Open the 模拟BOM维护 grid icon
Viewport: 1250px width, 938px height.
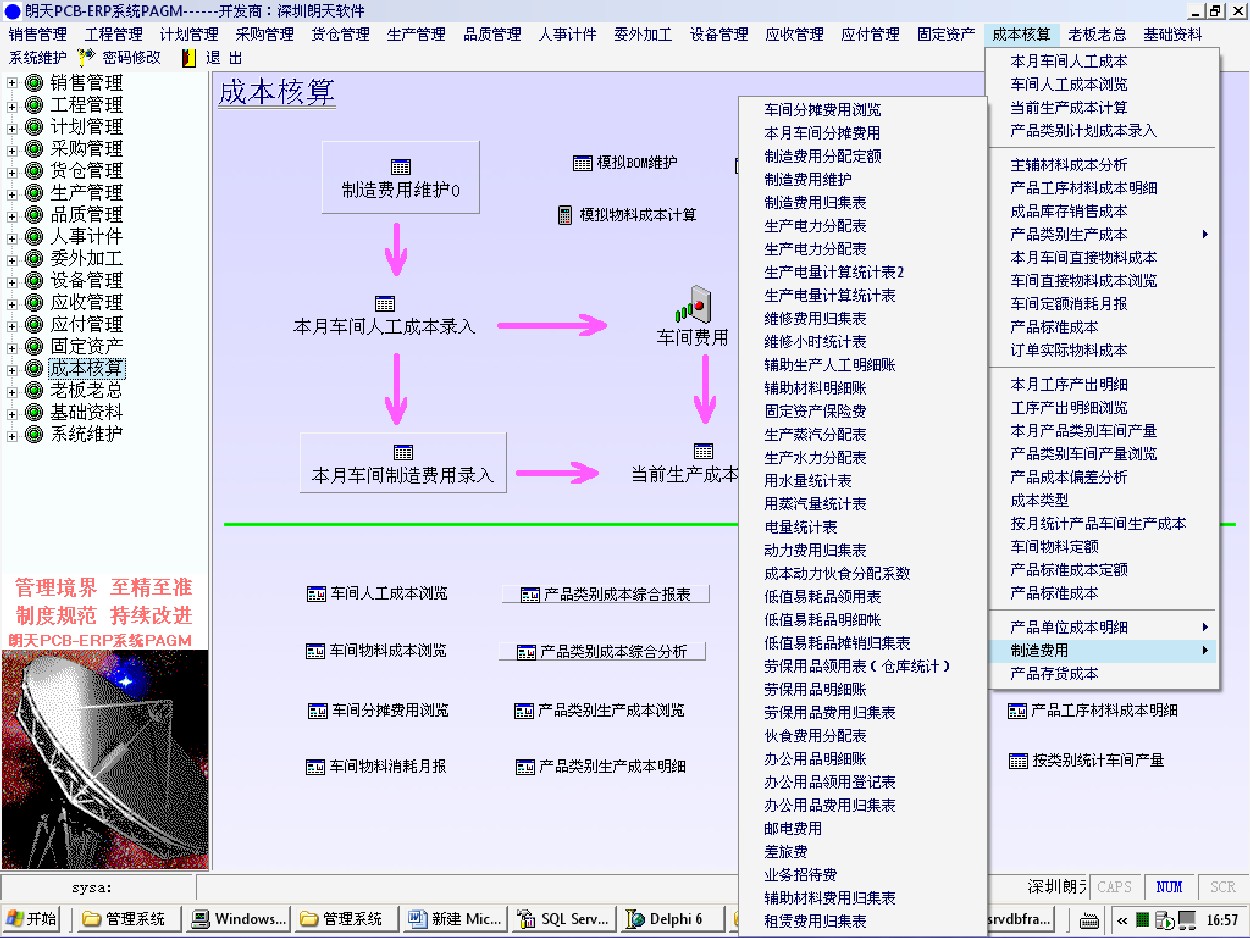click(x=583, y=163)
